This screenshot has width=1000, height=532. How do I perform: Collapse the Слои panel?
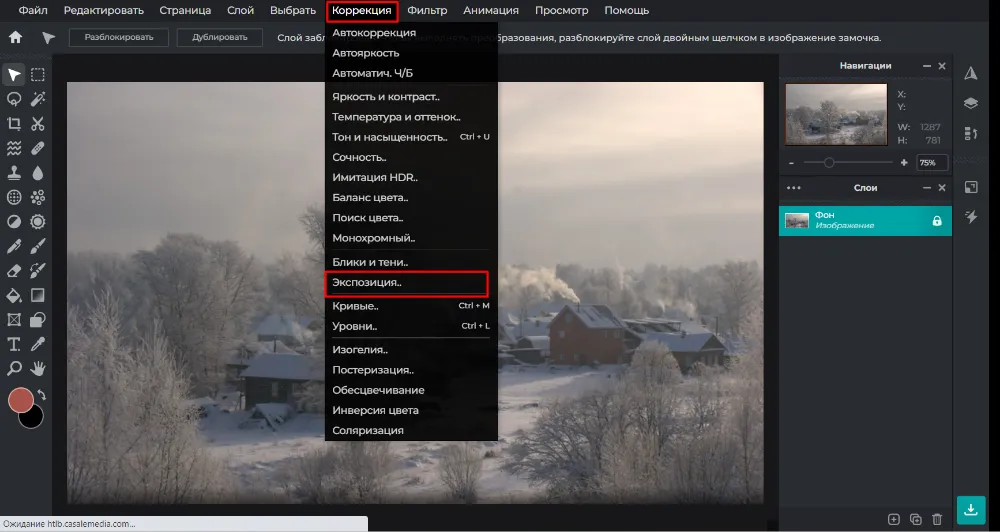(927, 188)
